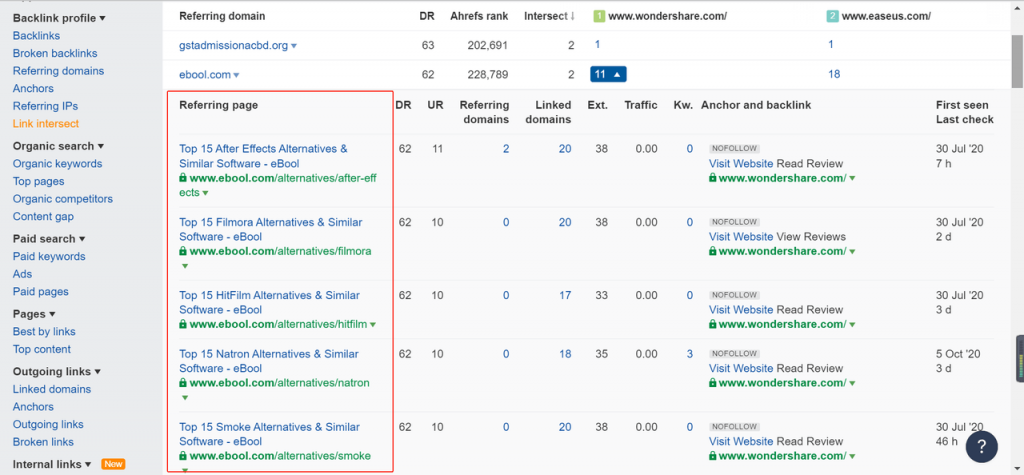This screenshot has width=1024, height=475.
Task: Open dropdown below alternatives/natron URL
Action: click(x=184, y=398)
